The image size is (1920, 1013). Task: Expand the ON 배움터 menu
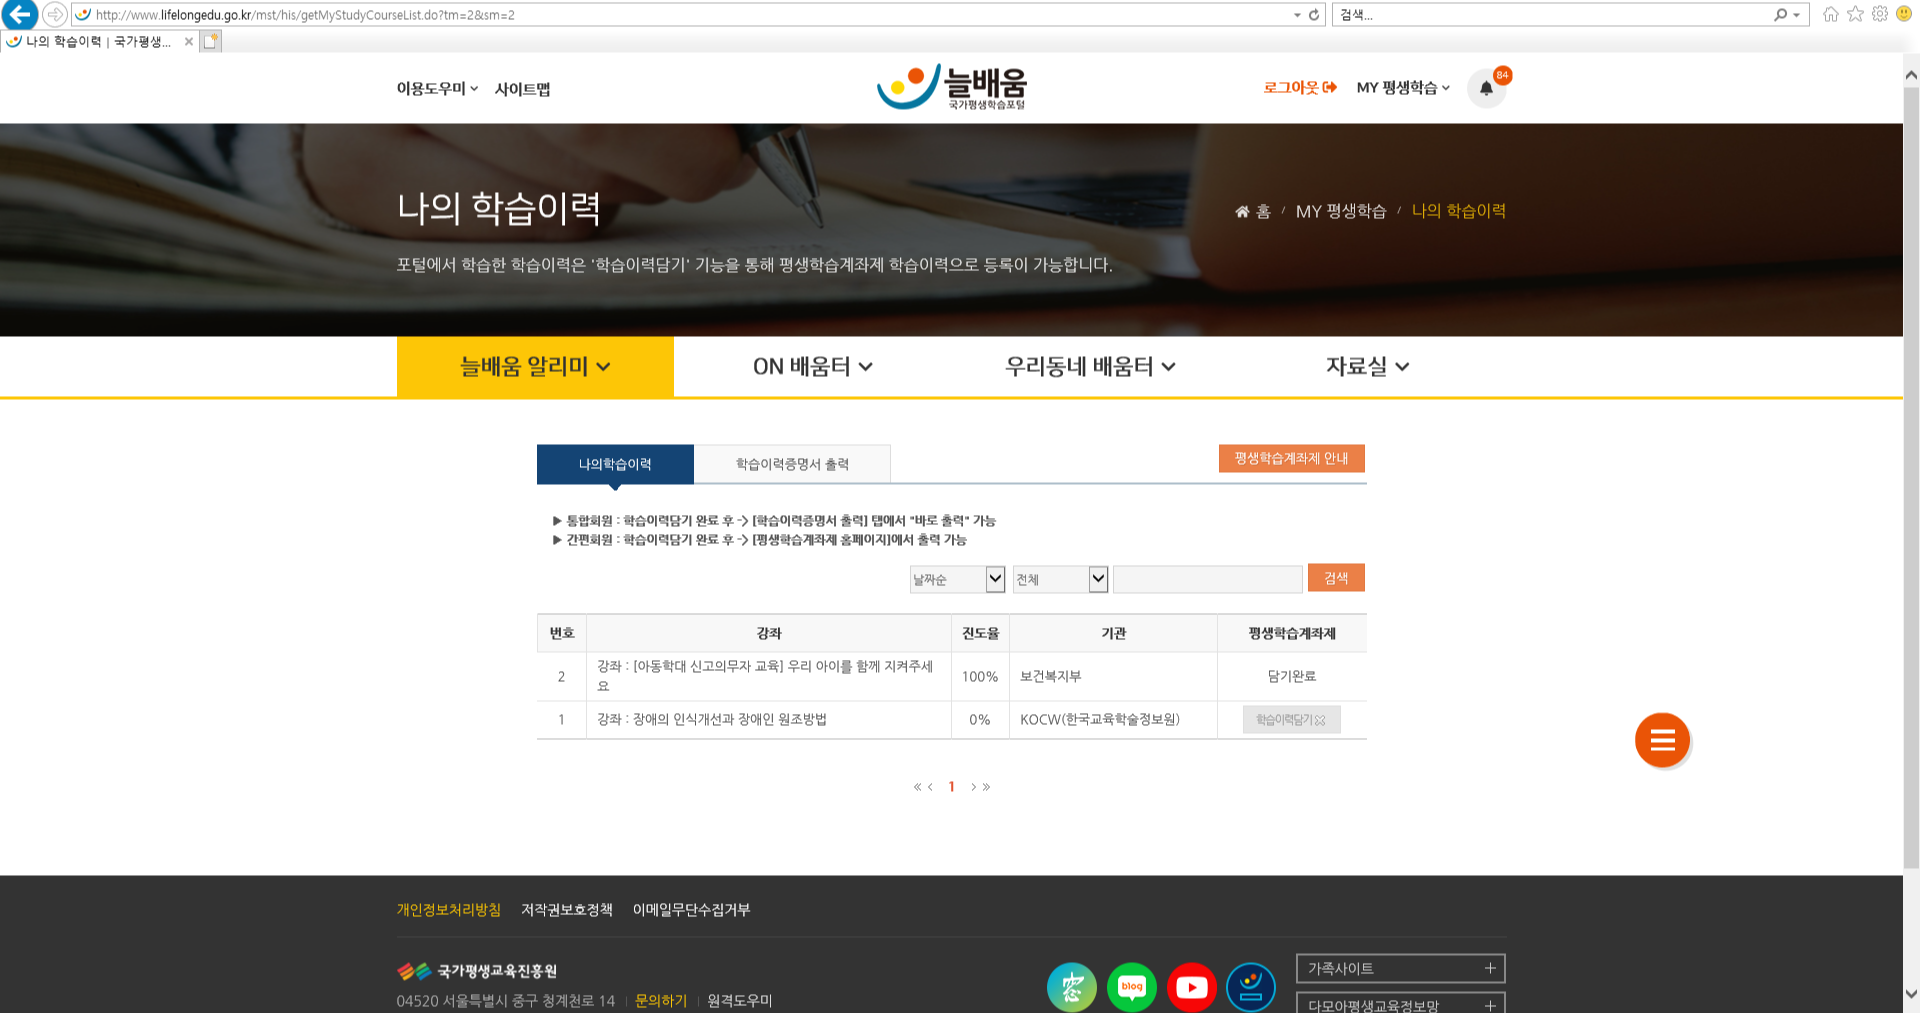812,367
